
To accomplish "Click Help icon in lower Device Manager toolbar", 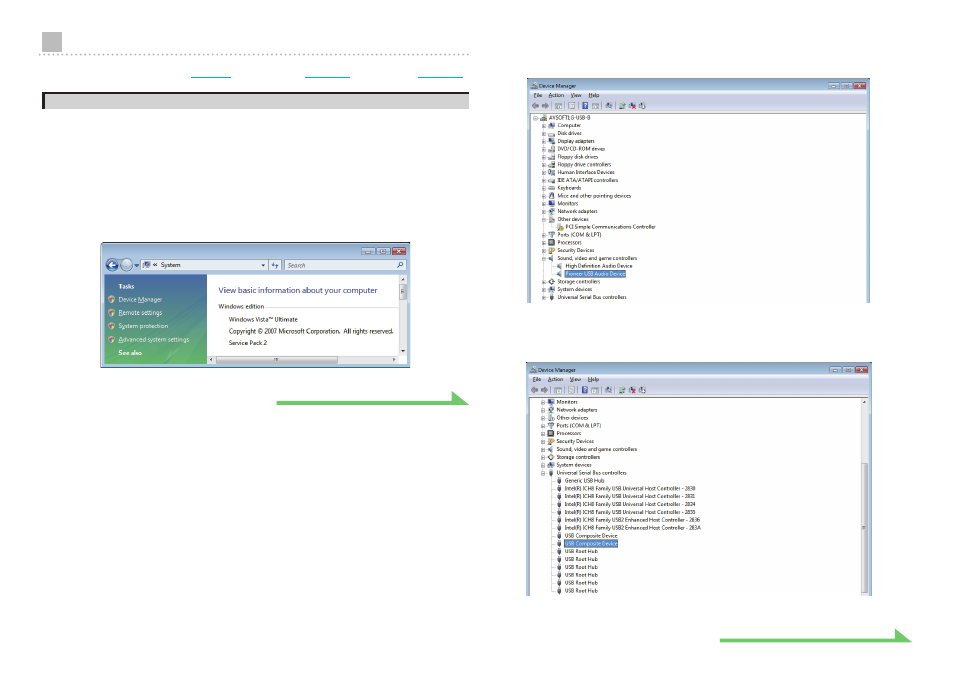I will 584,390.
